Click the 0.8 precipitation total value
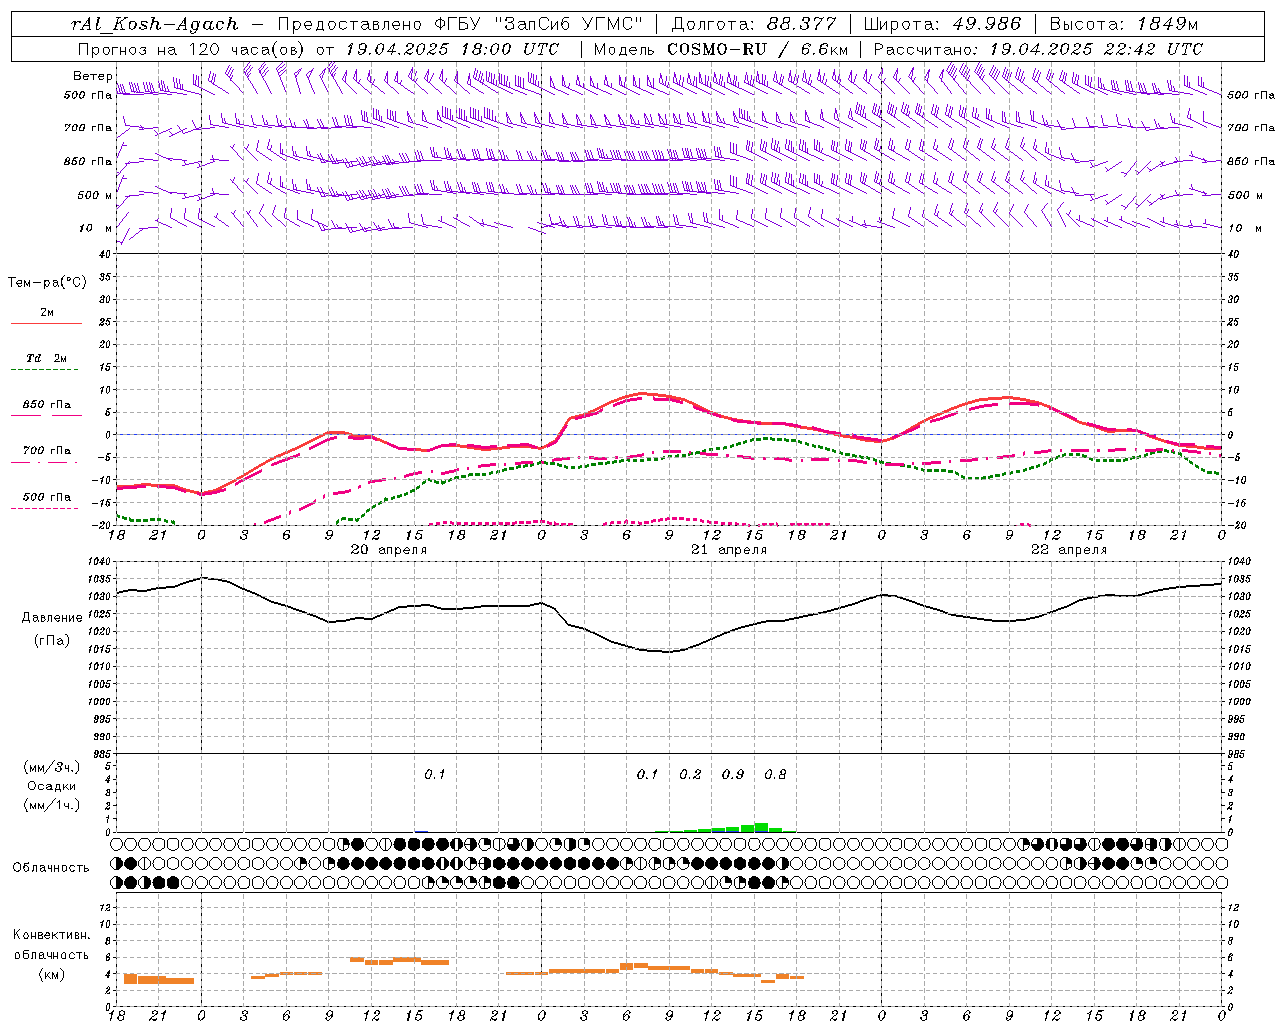The image size is (1280, 1024). pyautogui.click(x=775, y=774)
